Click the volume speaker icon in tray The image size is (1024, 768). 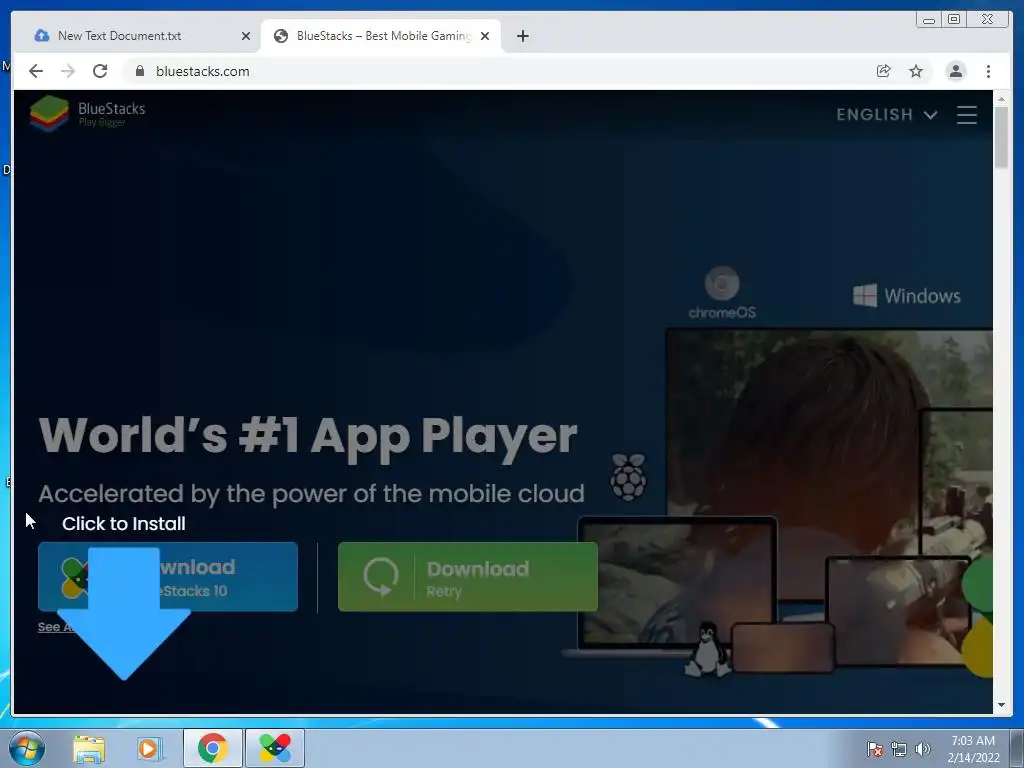pyautogui.click(x=923, y=749)
